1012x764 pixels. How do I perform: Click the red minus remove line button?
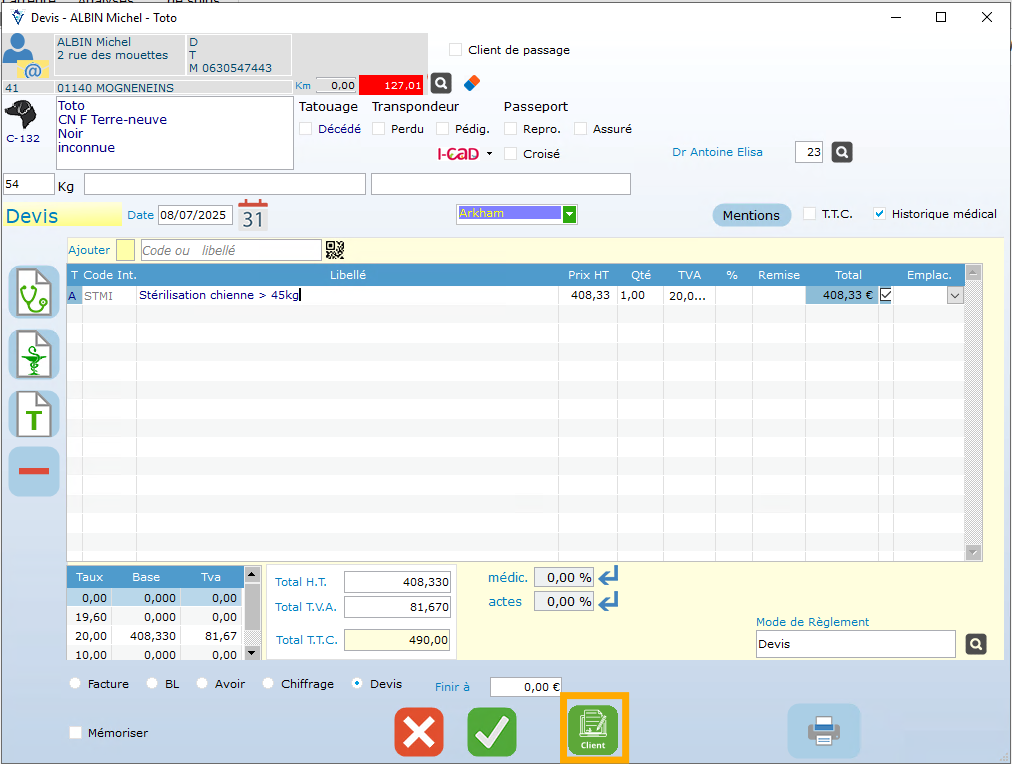pos(34,471)
